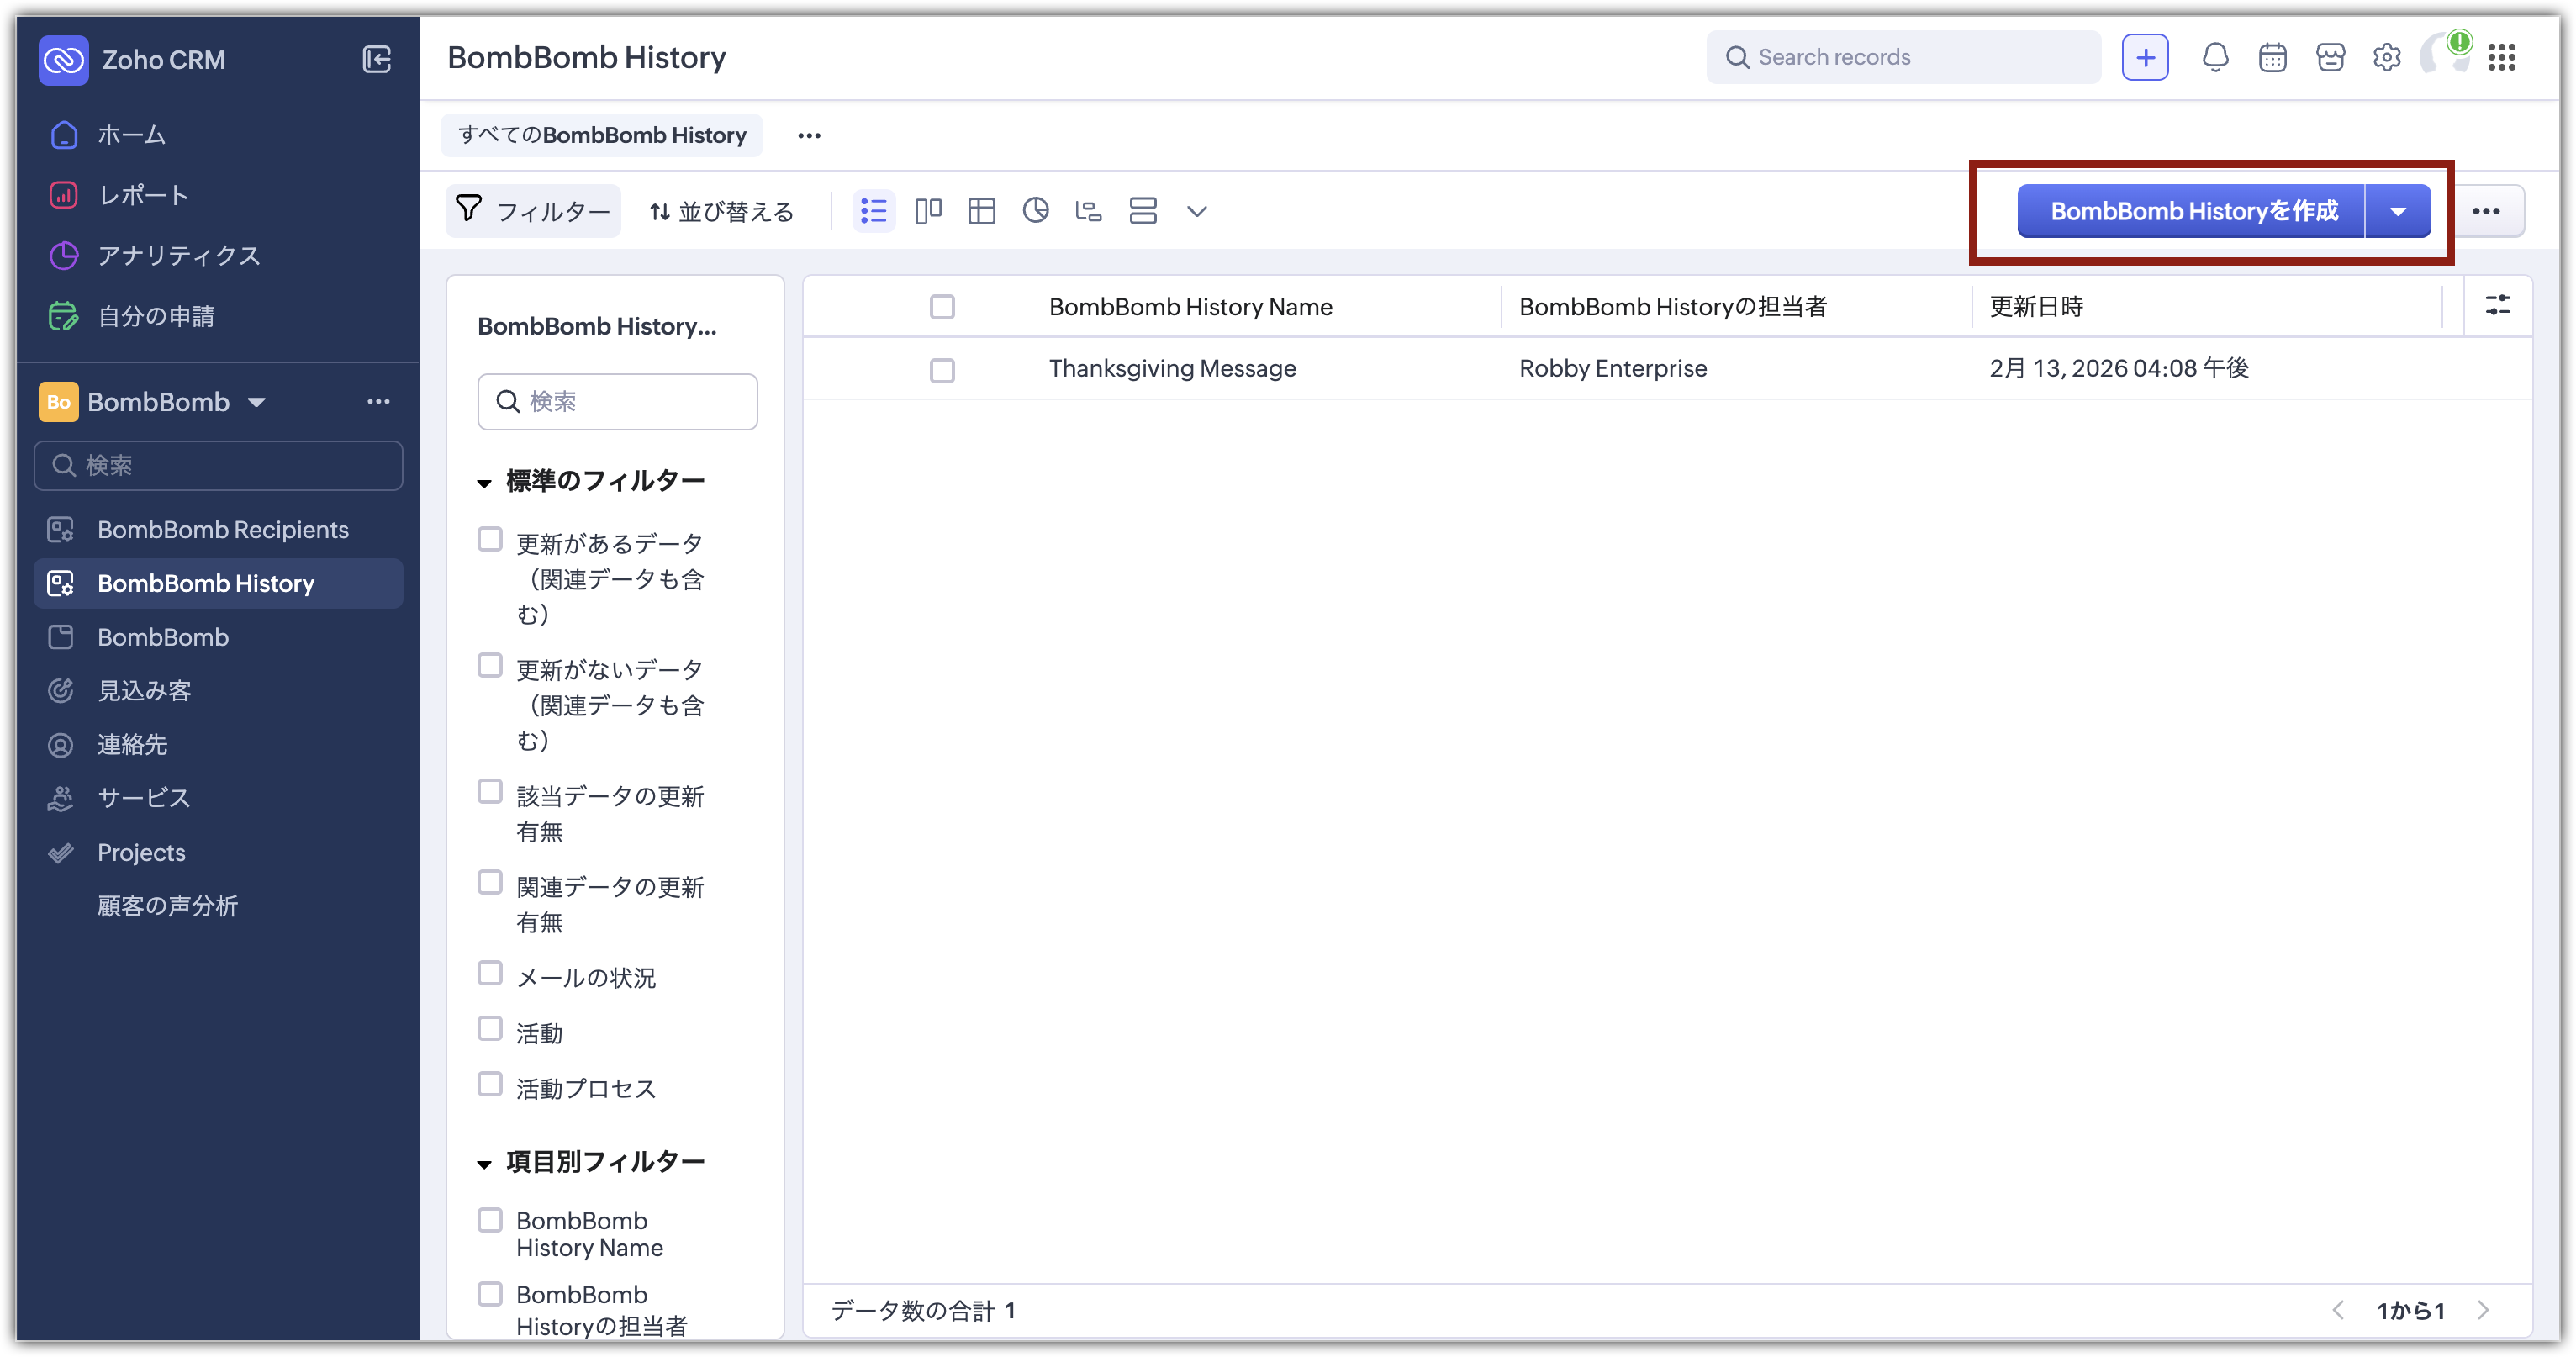Enable the メールの状況 filter checkbox
Screen dimensions: 2576x1357
pyautogui.click(x=490, y=974)
